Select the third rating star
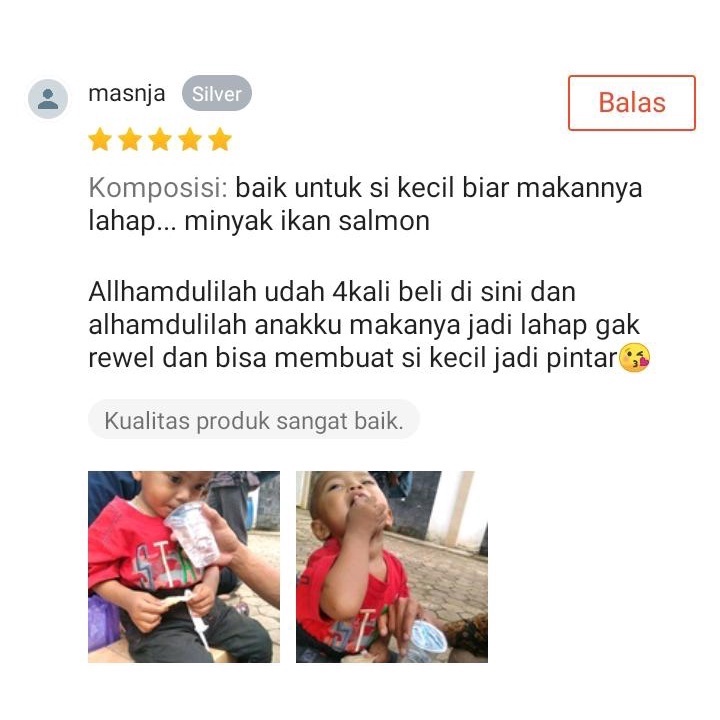Image resolution: width=720 pixels, height=720 pixels. [x=160, y=139]
